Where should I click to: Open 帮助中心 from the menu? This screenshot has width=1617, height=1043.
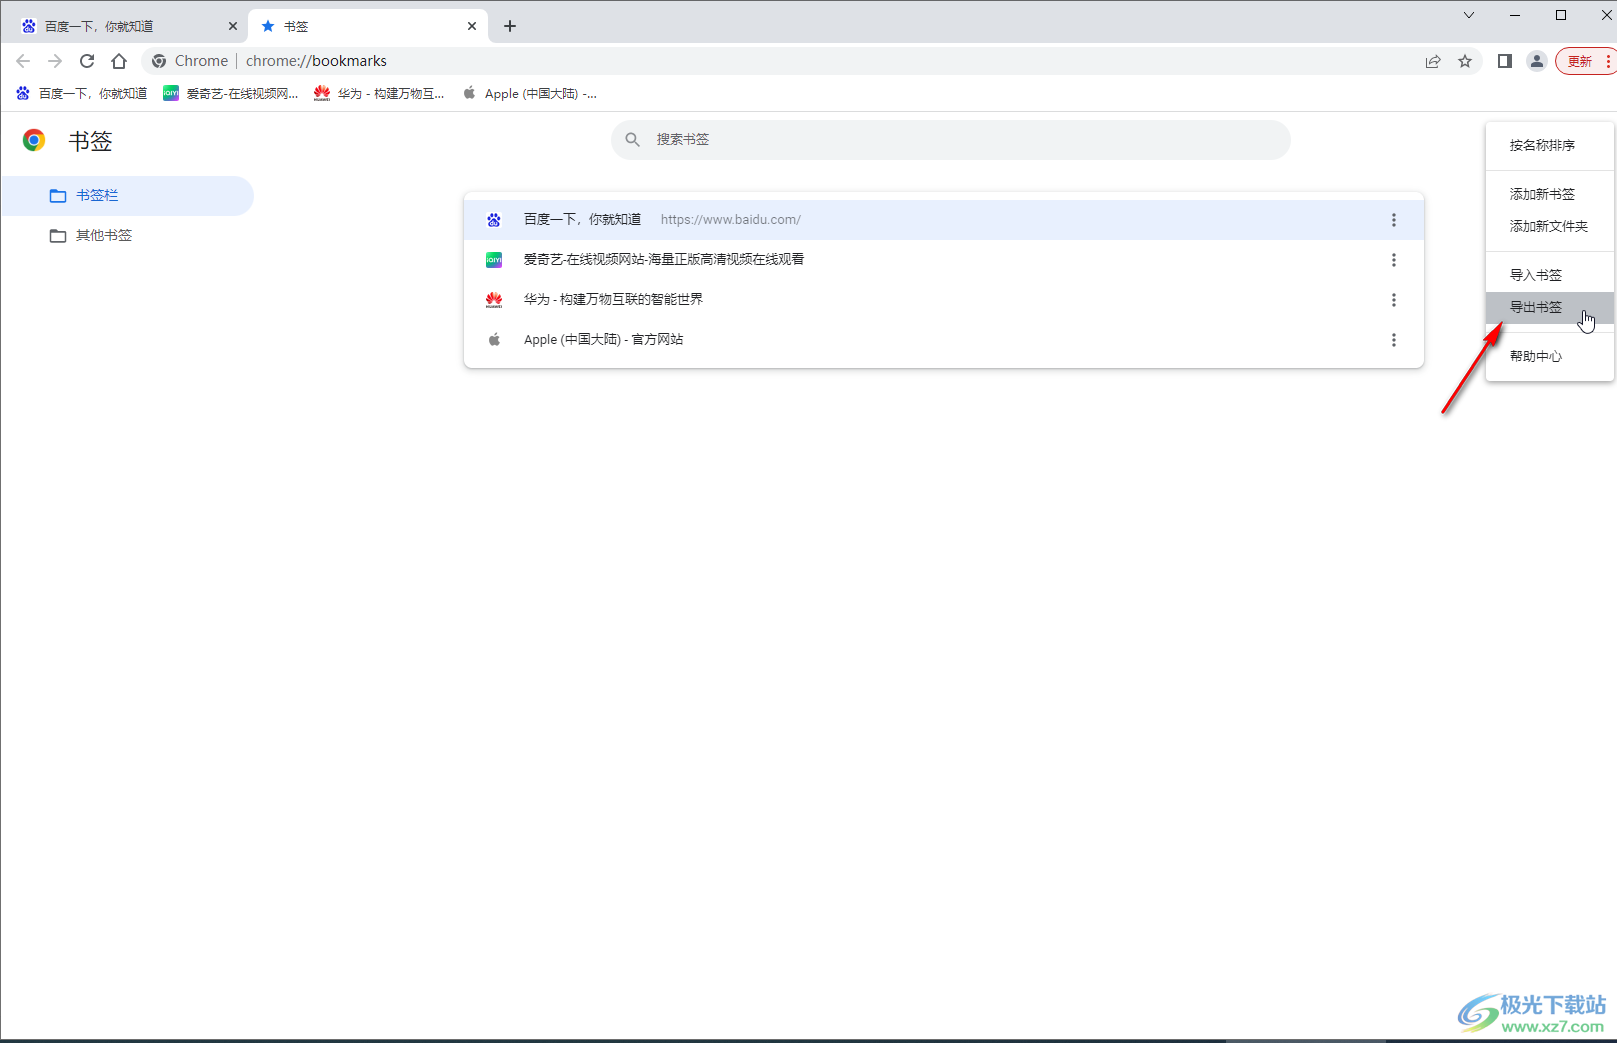[x=1550, y=357]
